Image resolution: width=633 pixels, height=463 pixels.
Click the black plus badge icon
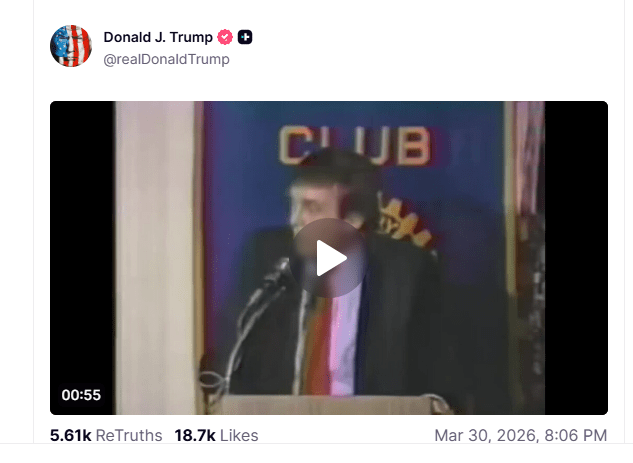(245, 37)
